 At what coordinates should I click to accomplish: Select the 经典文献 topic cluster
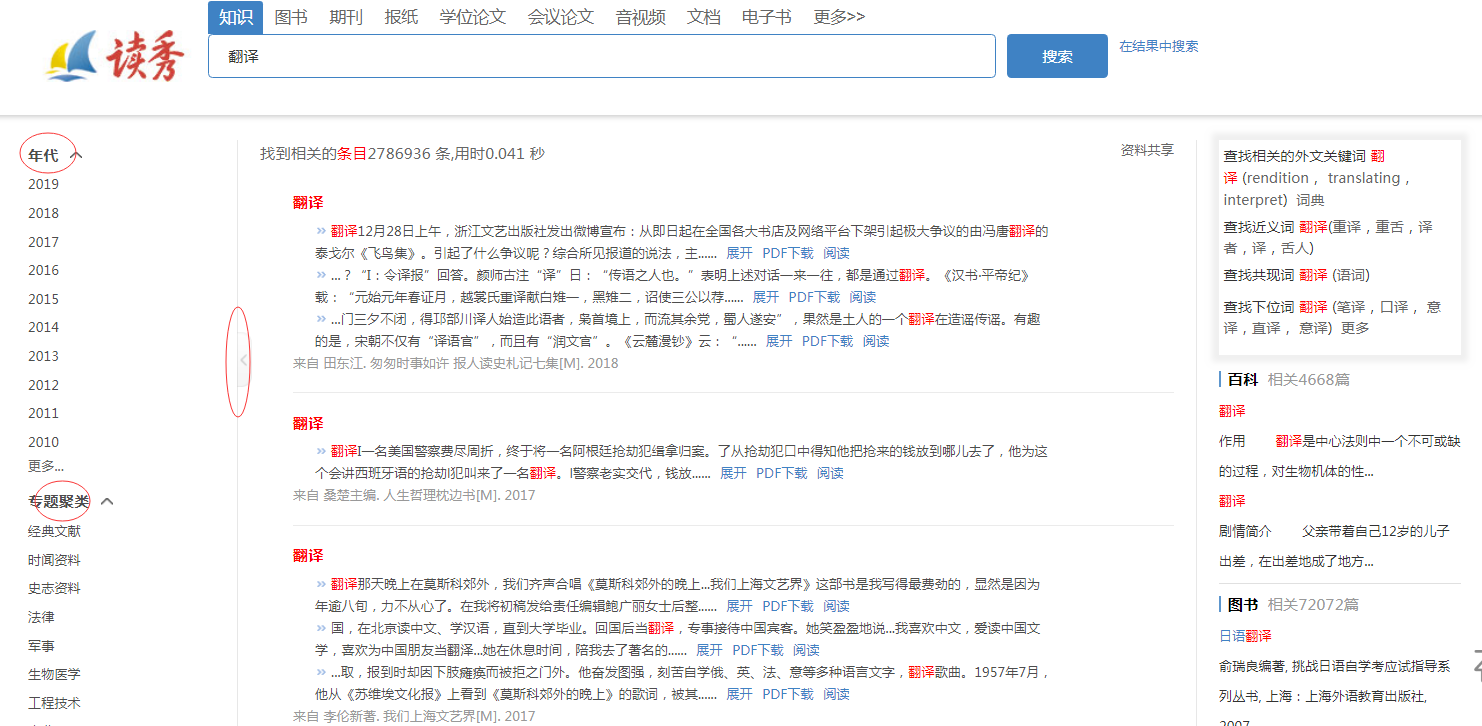54,531
